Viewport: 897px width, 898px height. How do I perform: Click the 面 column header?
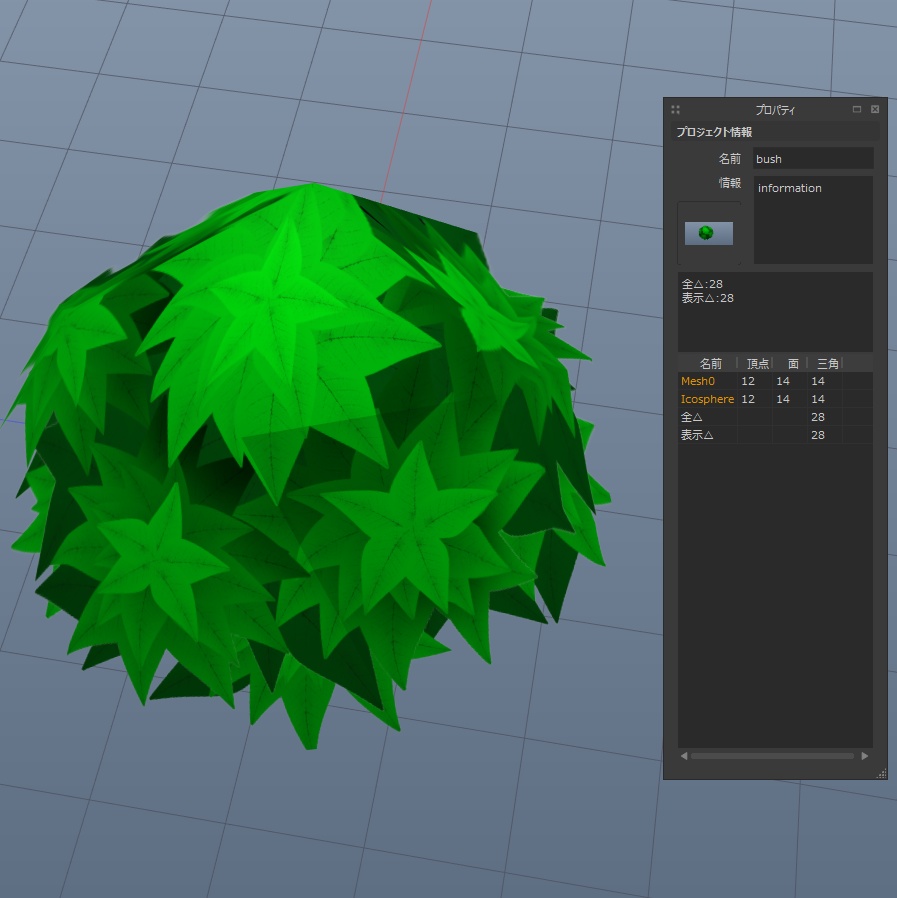click(x=792, y=363)
